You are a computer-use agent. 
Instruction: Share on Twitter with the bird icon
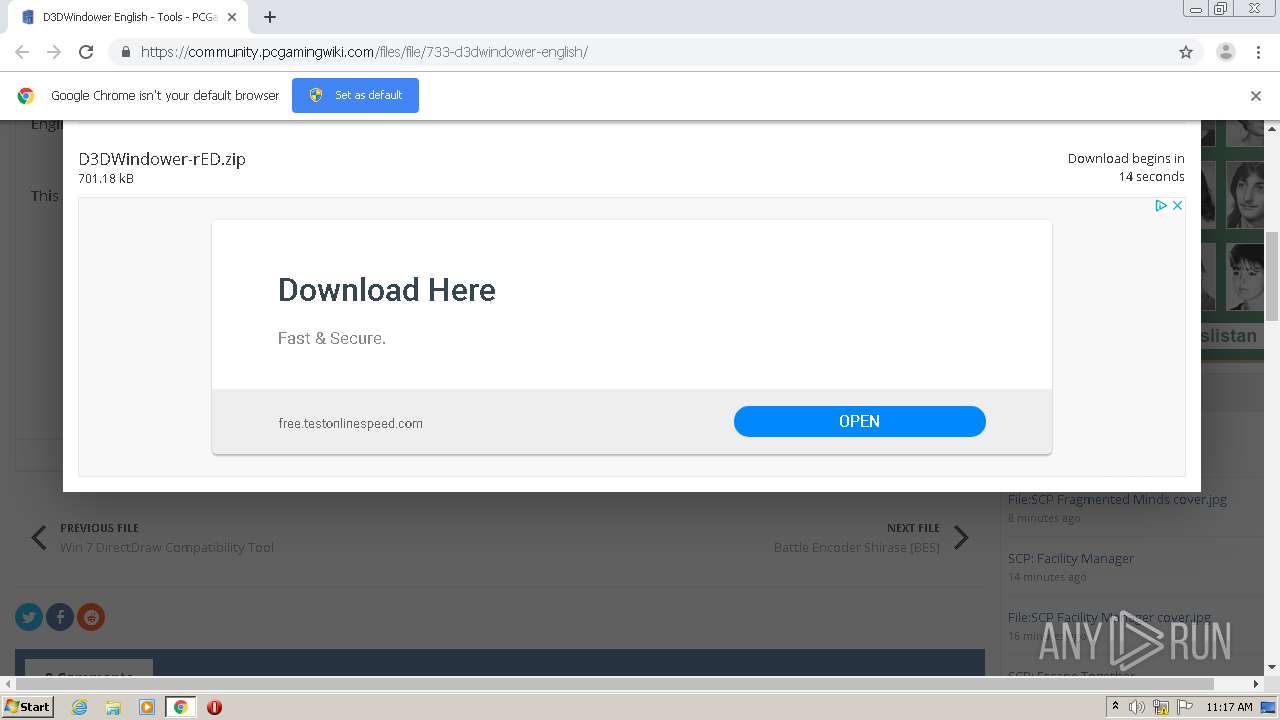(x=29, y=617)
